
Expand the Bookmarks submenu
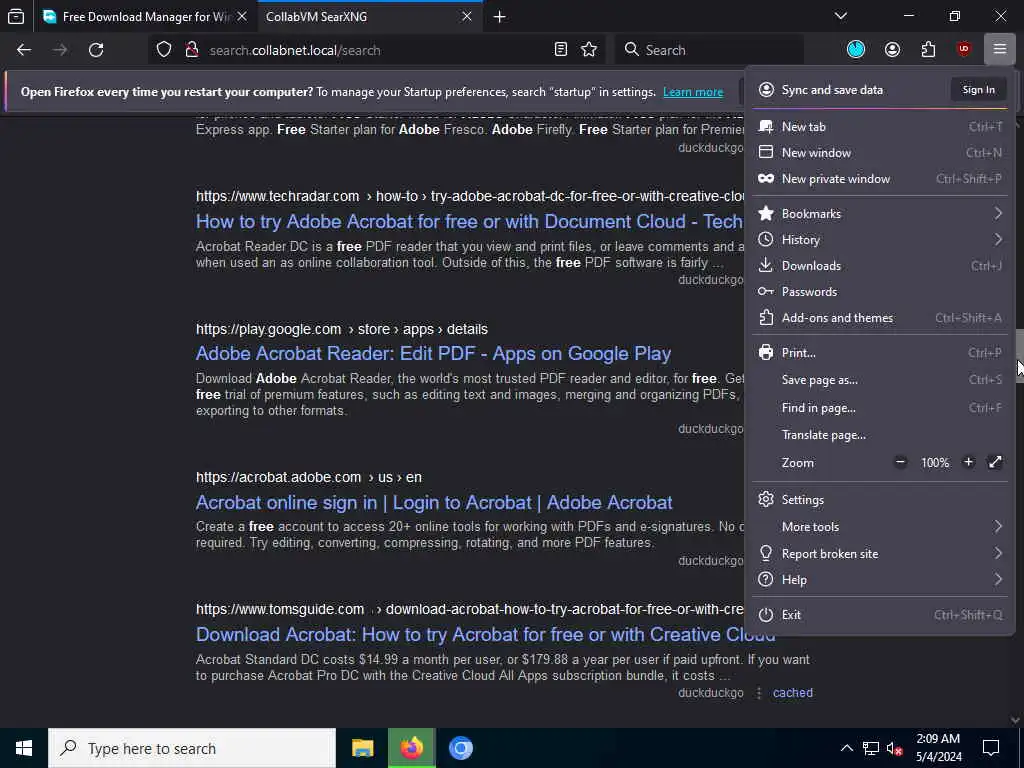click(x=880, y=214)
